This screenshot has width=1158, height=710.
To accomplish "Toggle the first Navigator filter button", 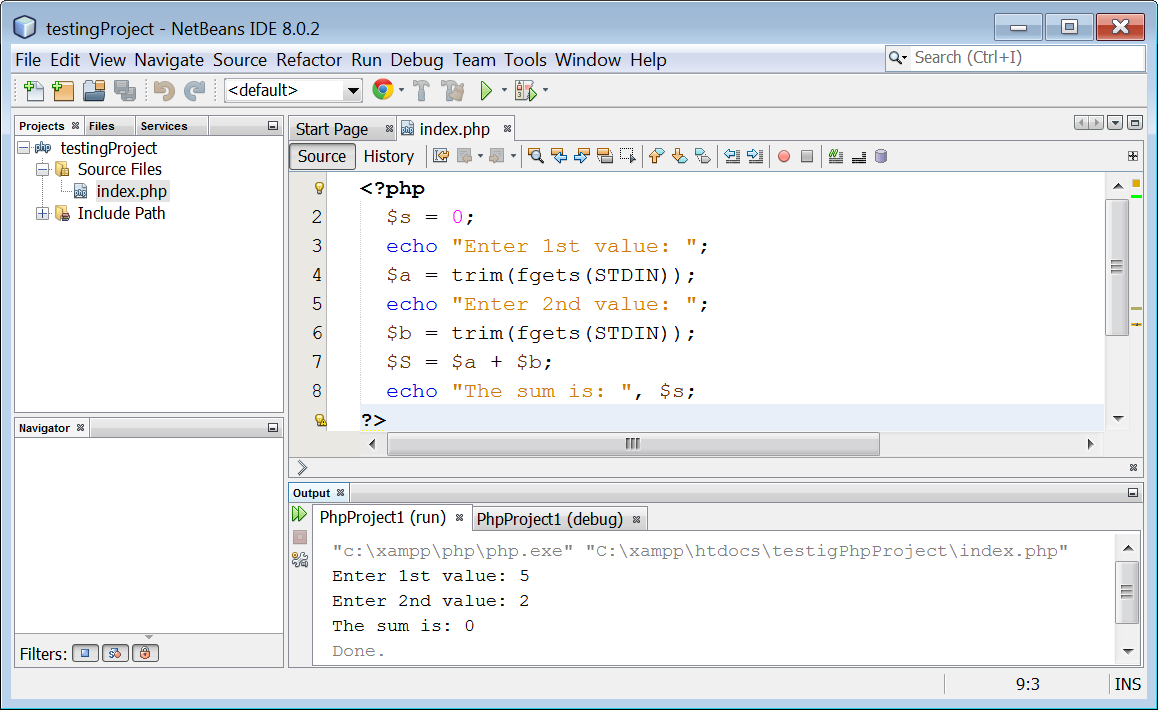I will (x=86, y=653).
